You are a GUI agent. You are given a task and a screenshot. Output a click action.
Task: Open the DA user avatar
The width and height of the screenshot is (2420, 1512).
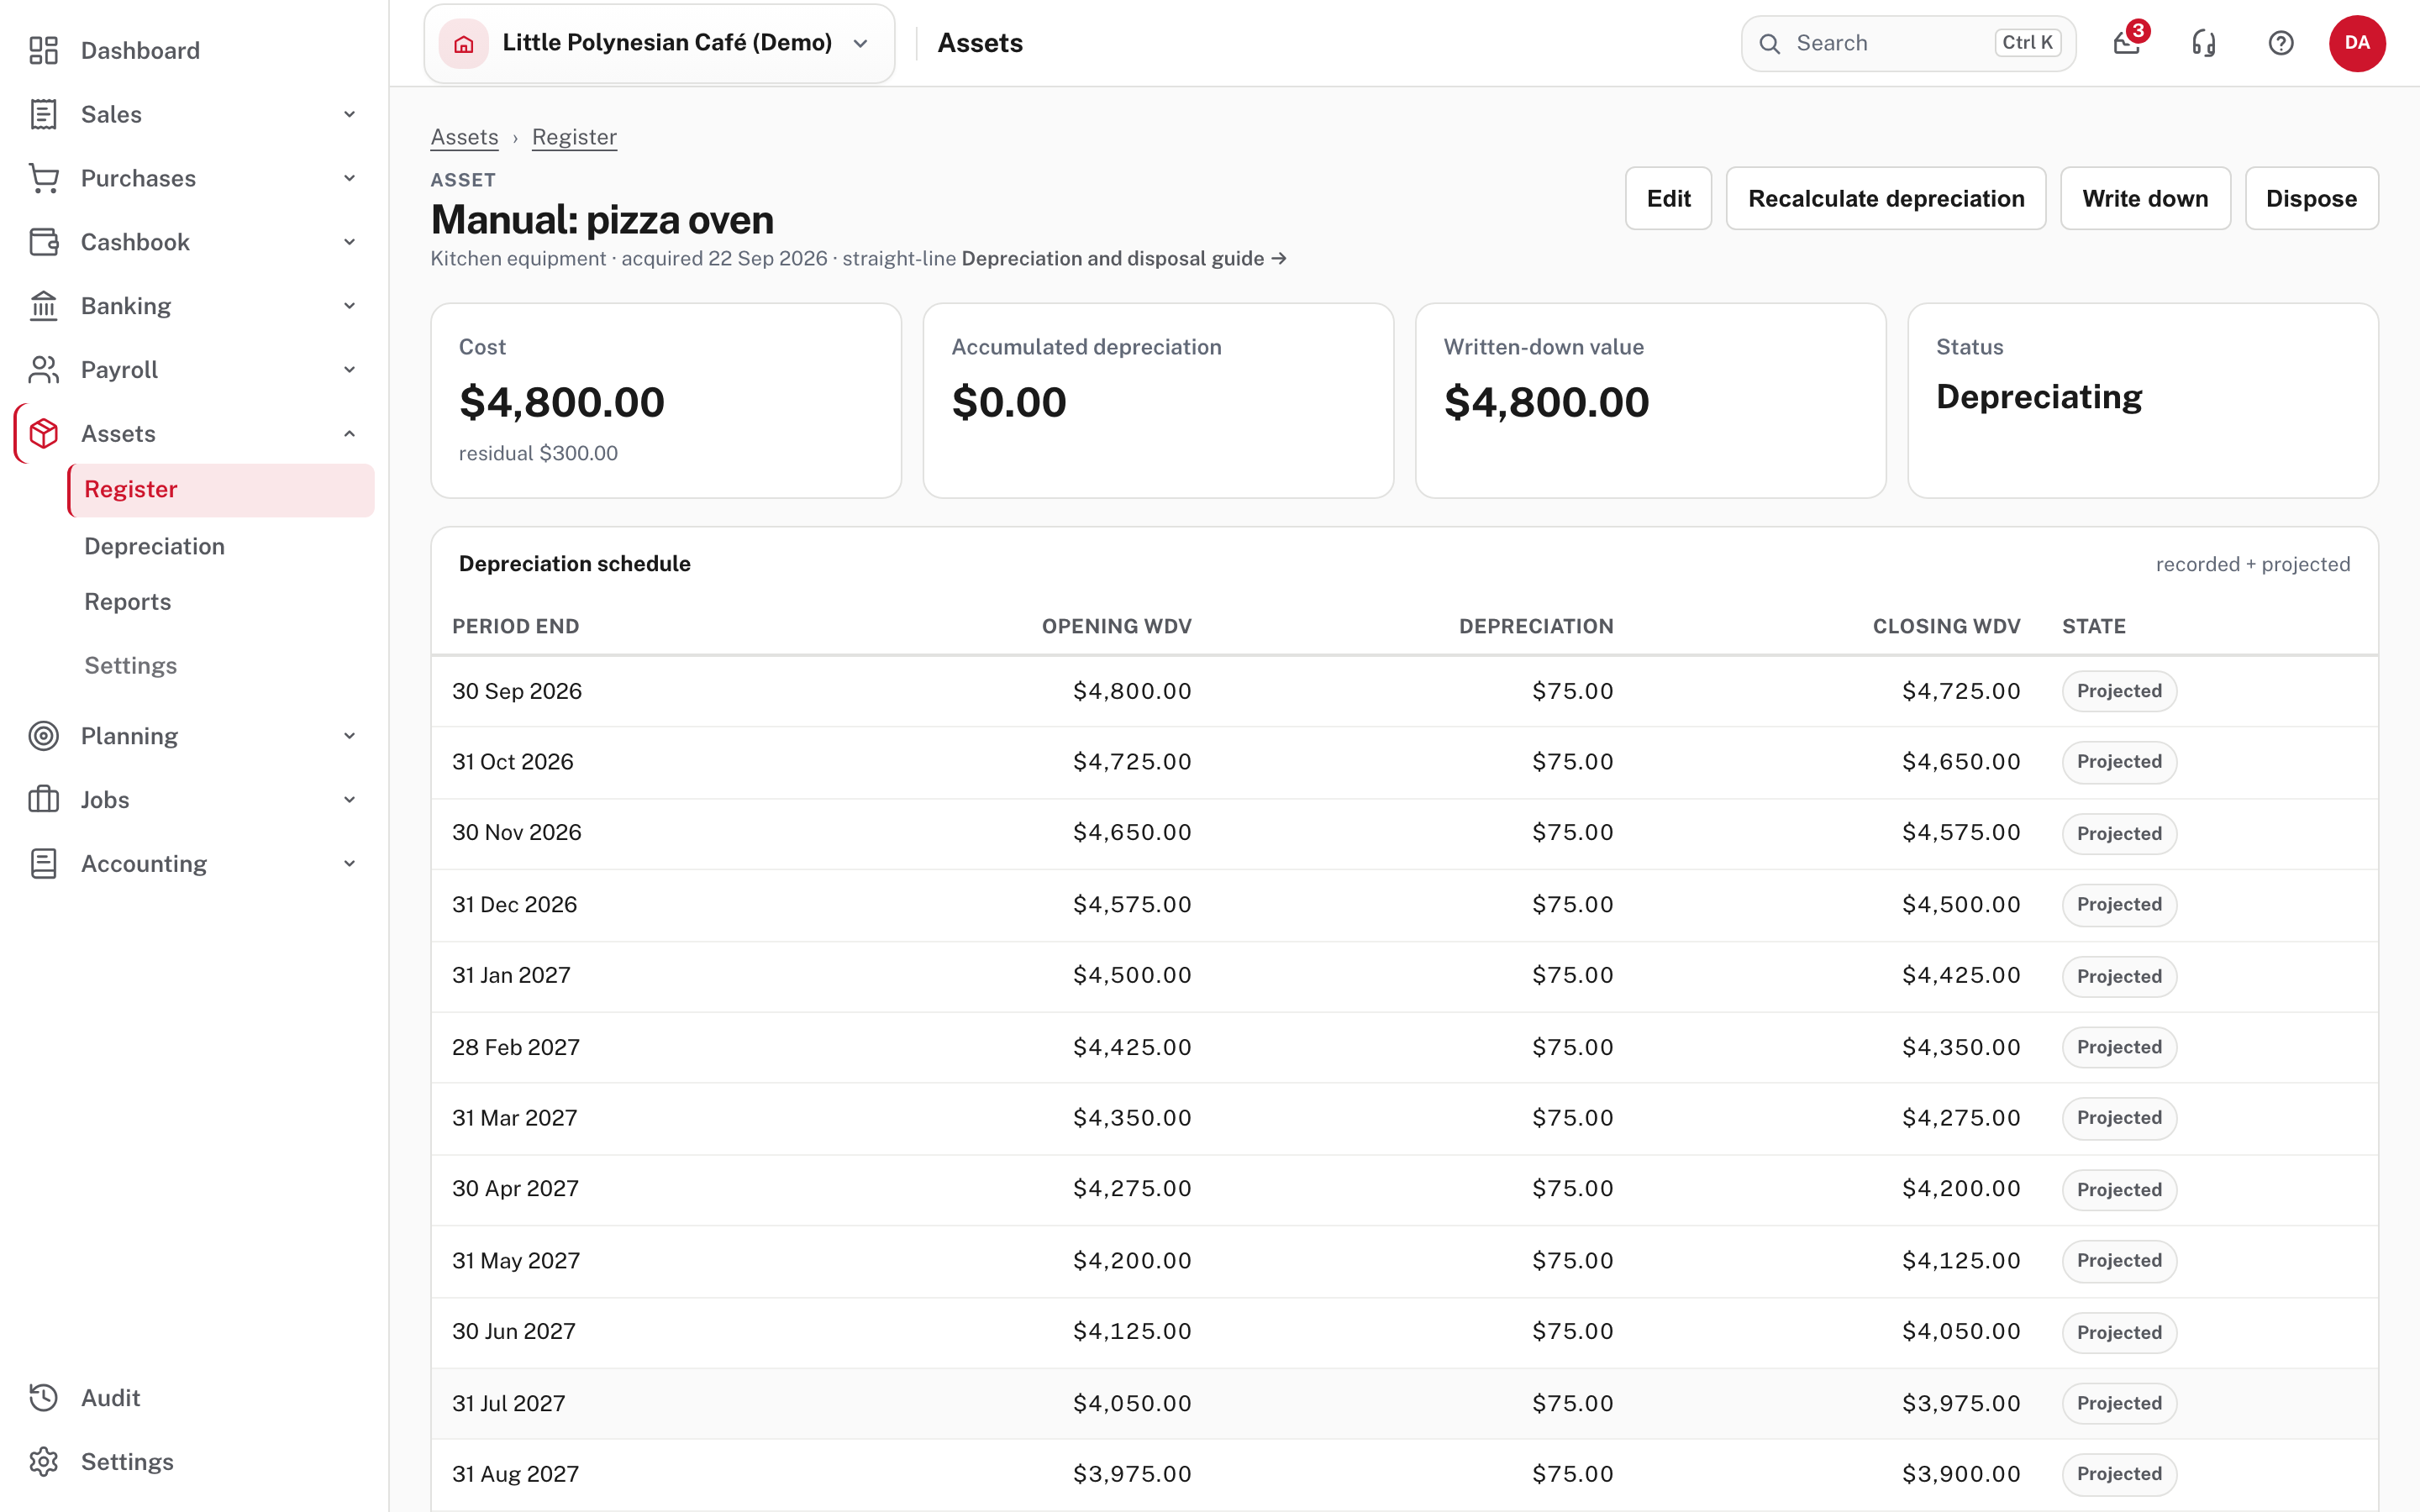tap(2357, 43)
